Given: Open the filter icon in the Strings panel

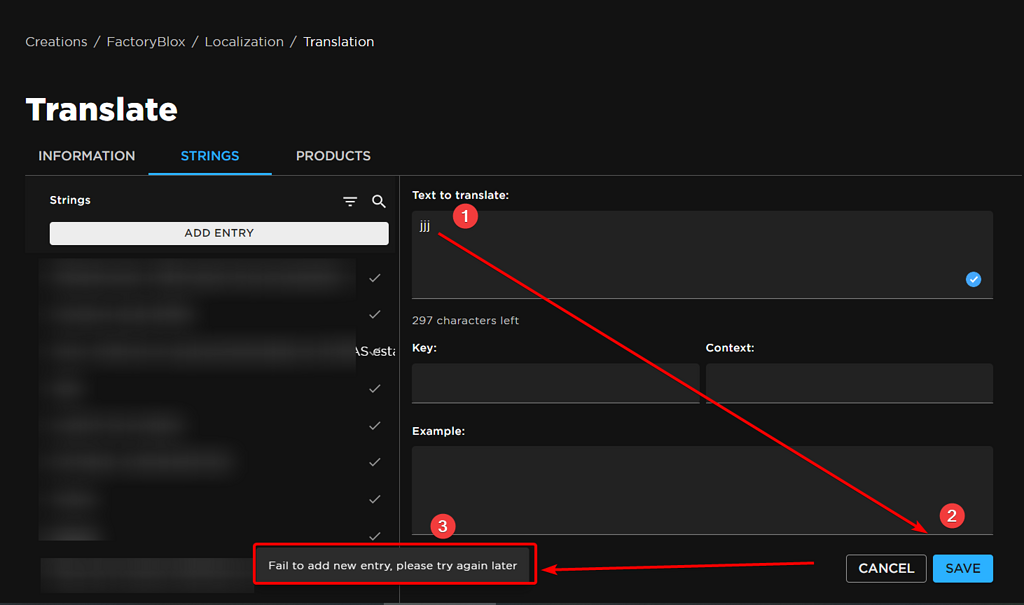Looking at the screenshot, I should [x=350, y=201].
